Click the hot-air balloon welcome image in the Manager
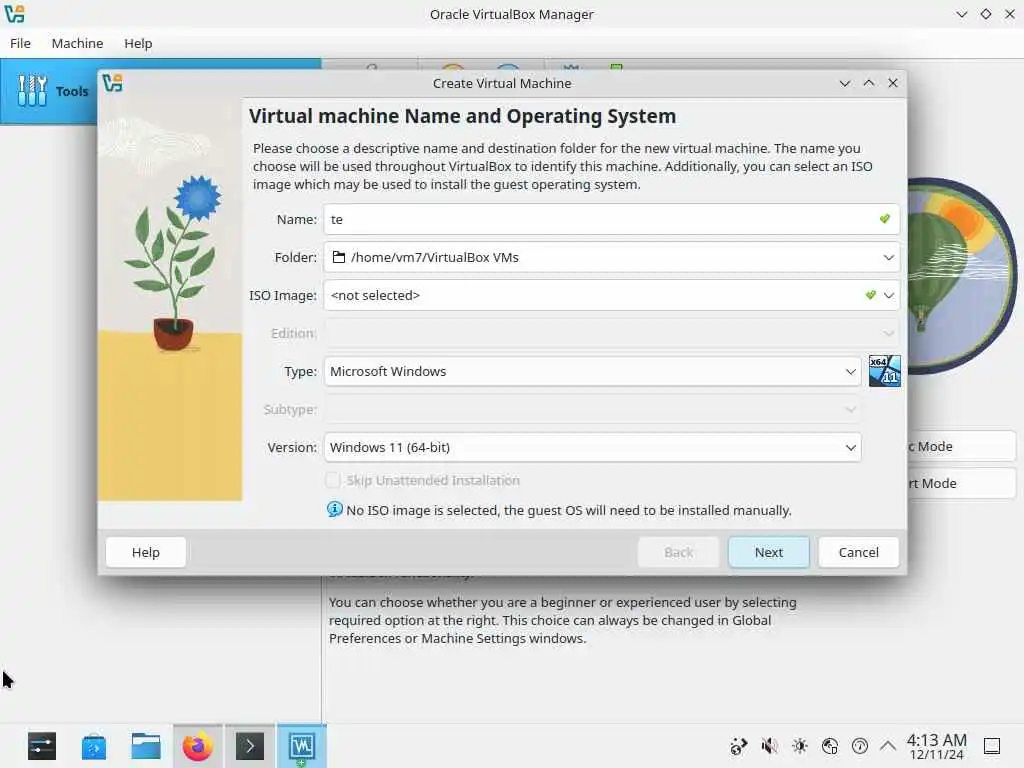The height and width of the screenshot is (768, 1024). [961, 276]
